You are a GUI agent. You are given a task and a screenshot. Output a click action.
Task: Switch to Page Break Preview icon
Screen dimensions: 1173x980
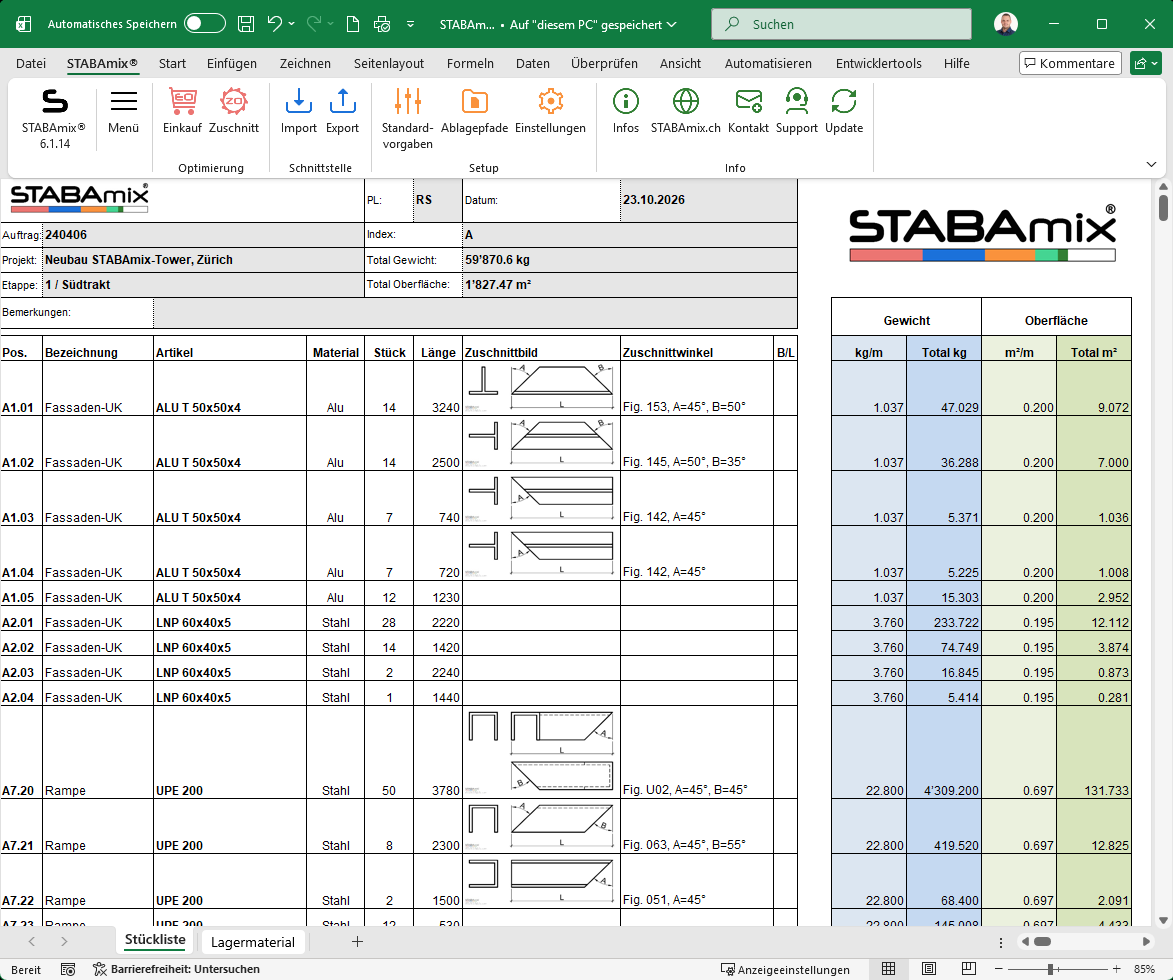coord(968,969)
